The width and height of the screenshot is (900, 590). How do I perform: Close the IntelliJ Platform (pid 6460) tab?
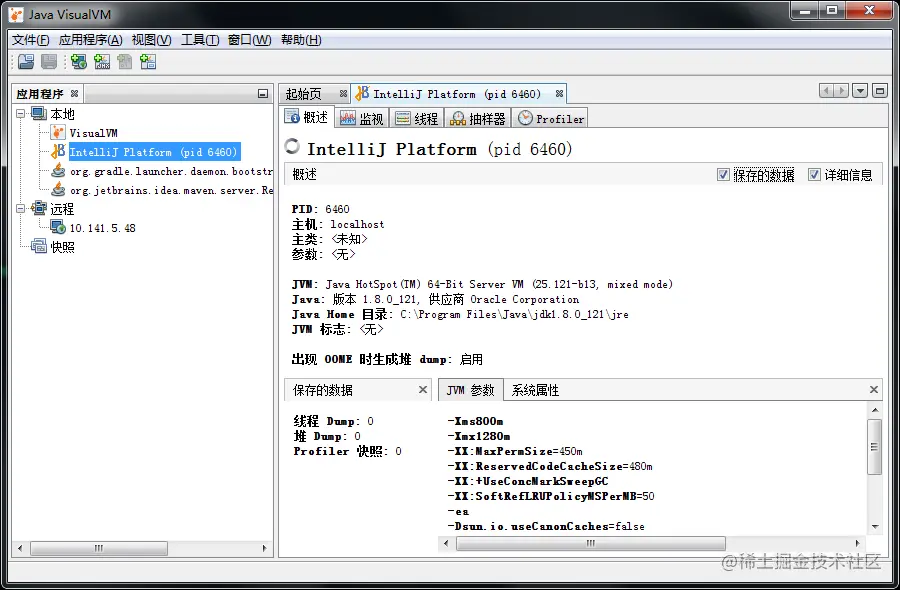coord(559,94)
